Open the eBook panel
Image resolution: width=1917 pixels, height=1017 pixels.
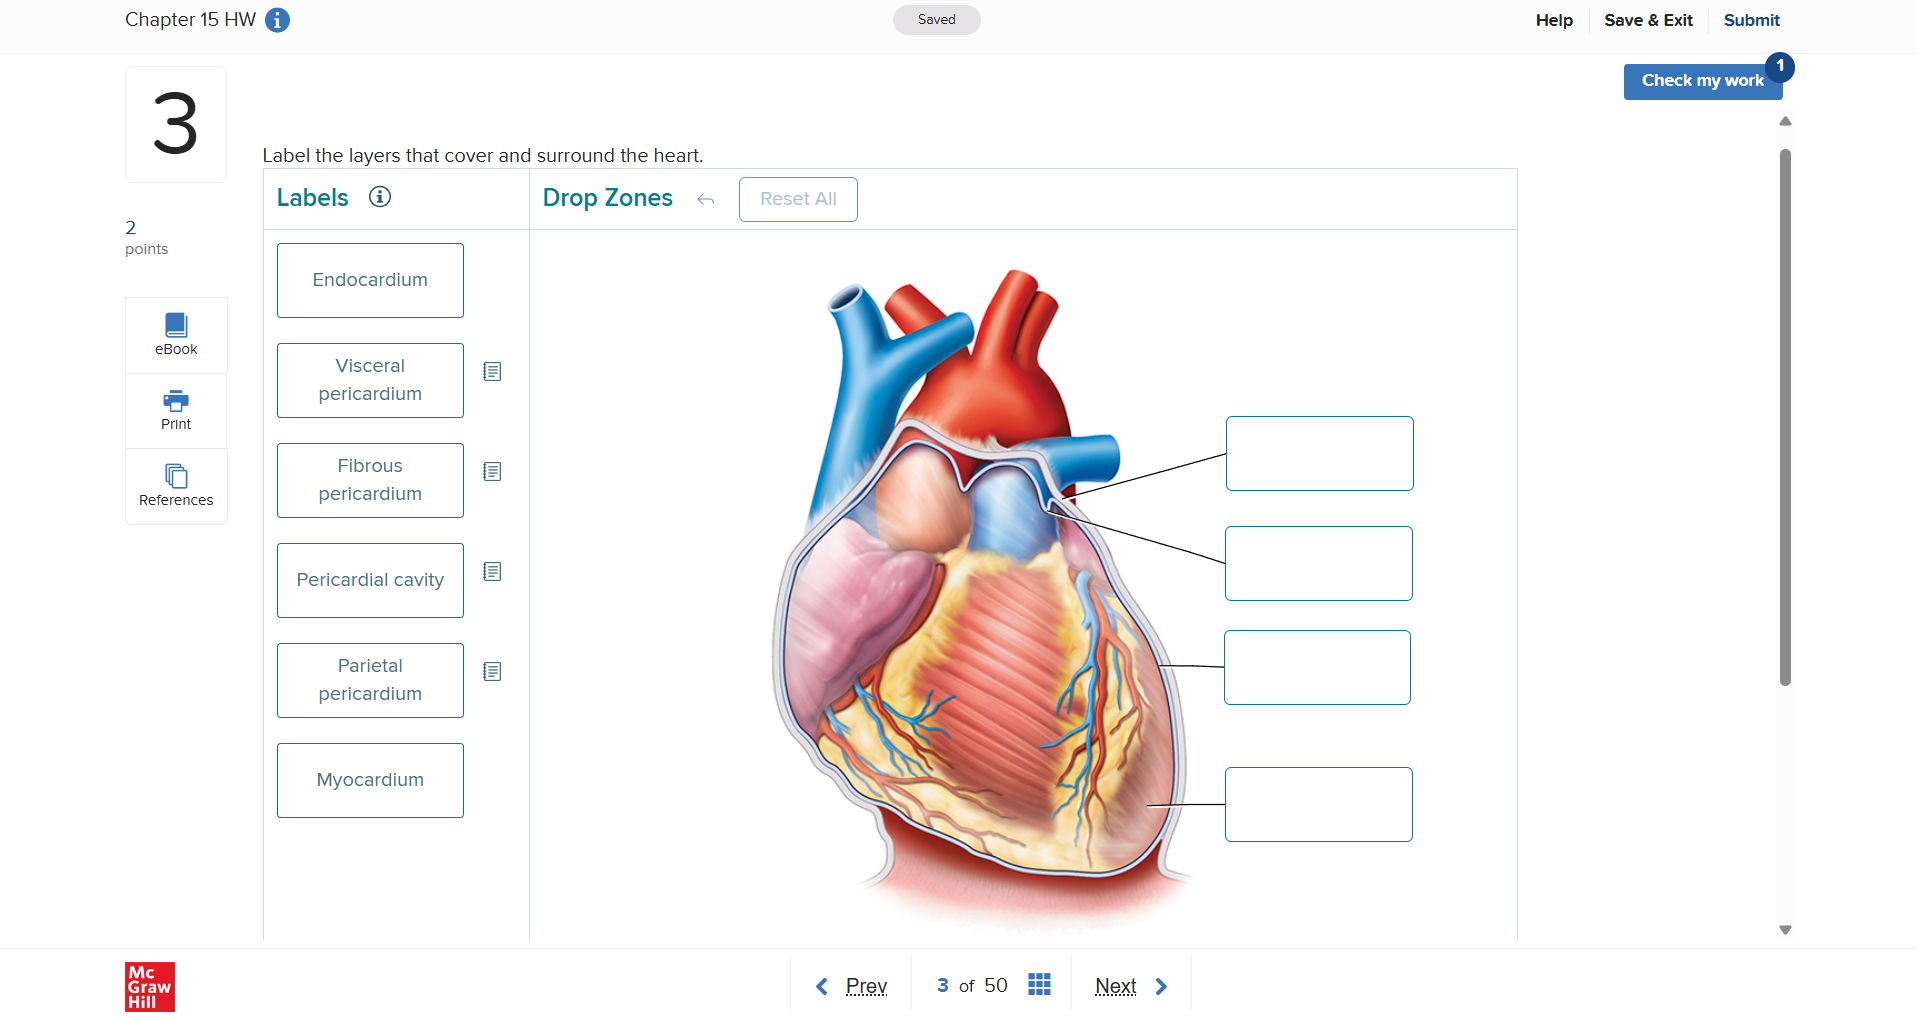(175, 334)
